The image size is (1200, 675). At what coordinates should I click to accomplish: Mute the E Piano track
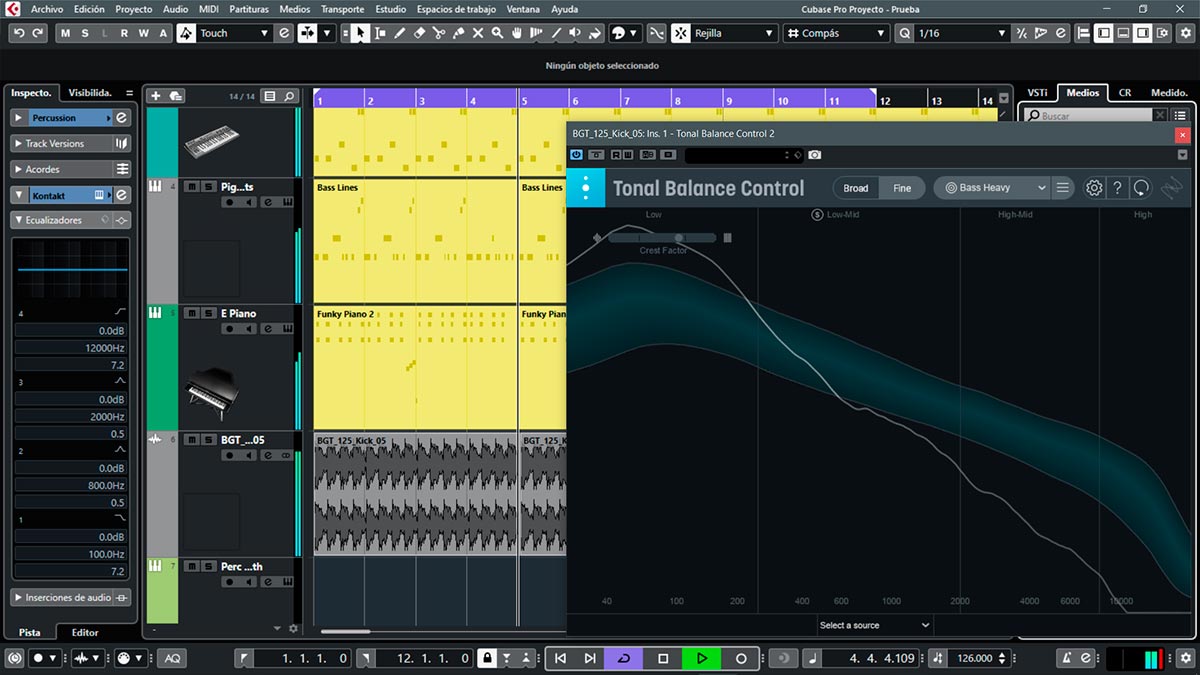(x=192, y=313)
